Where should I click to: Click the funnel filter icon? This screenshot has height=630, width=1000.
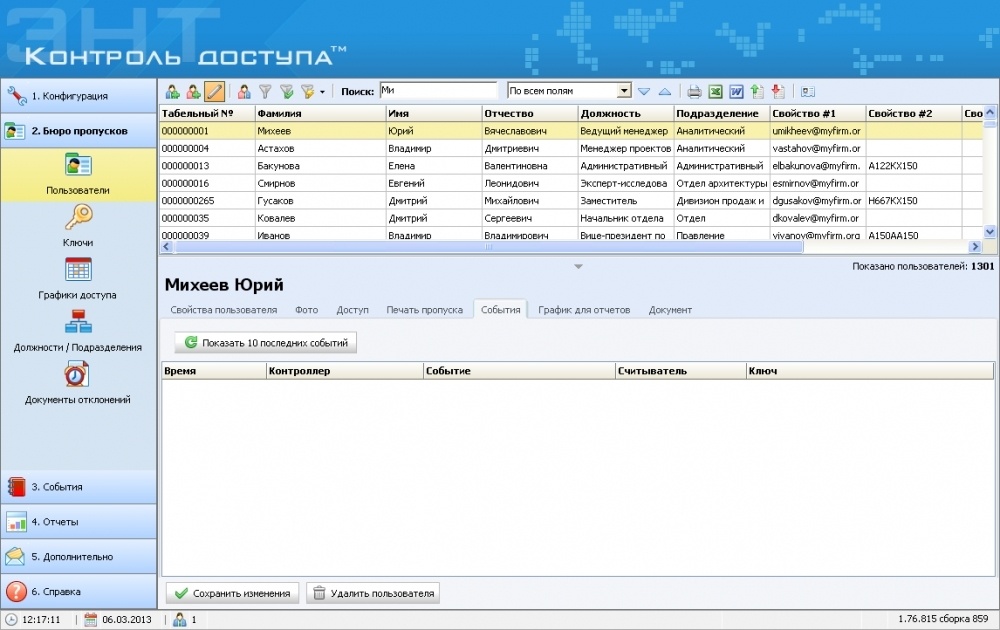pyautogui.click(x=266, y=91)
